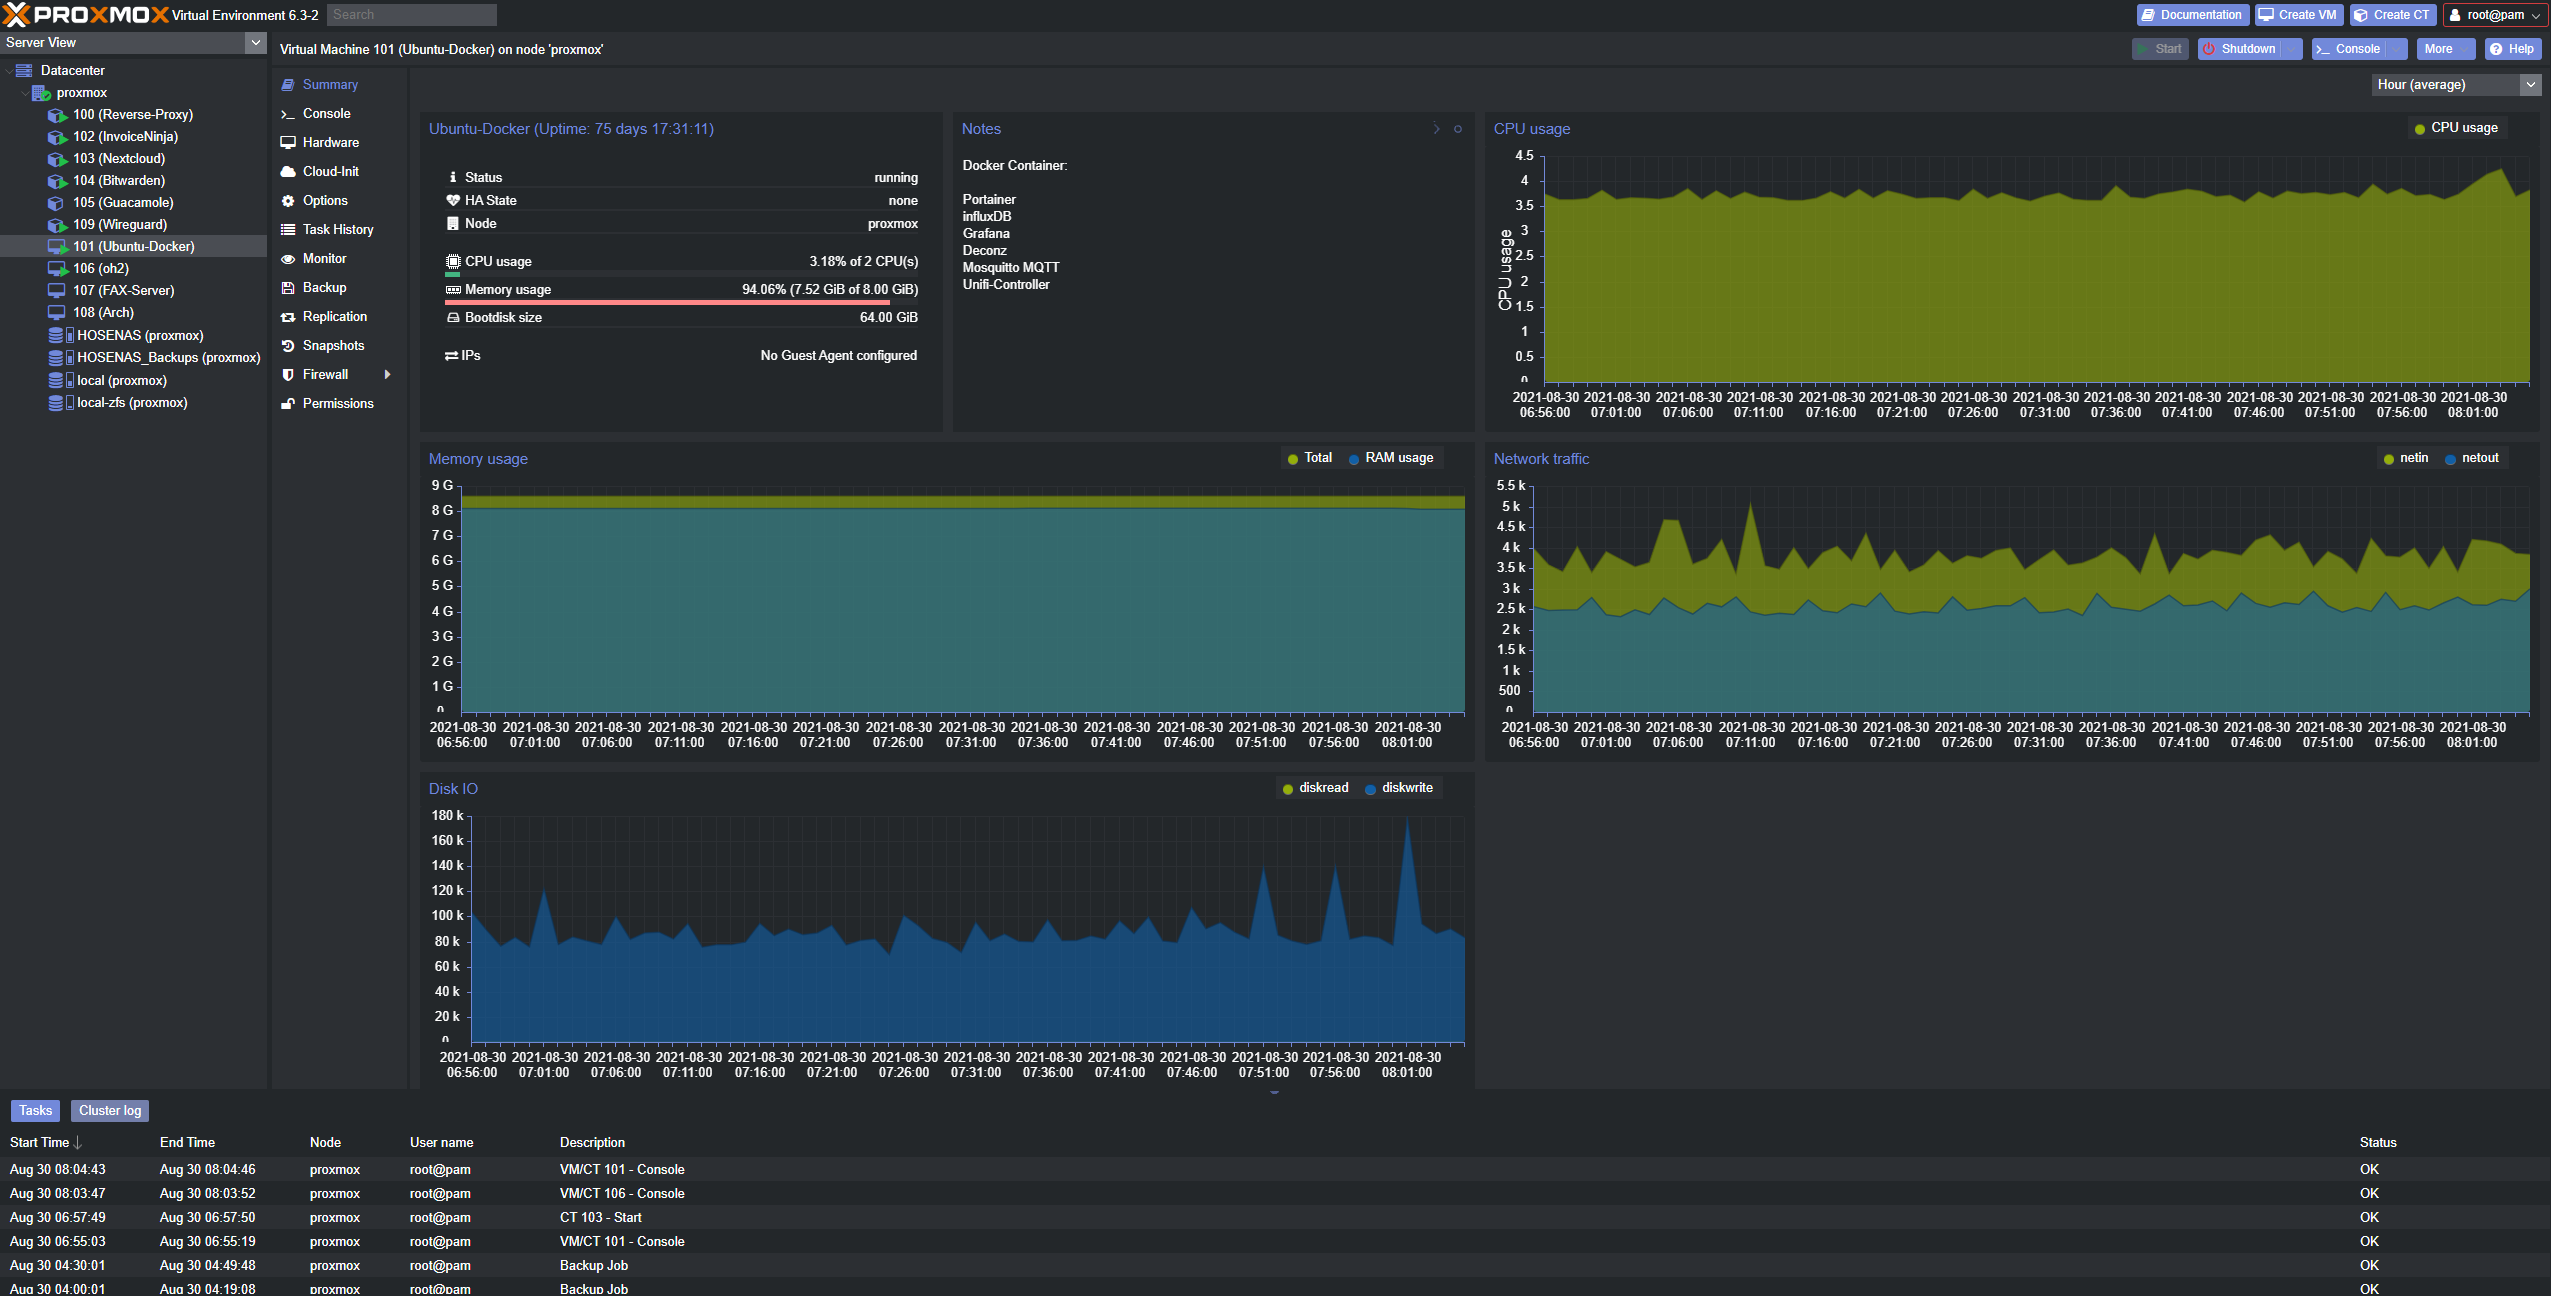2551x1296 pixels.
Task: Click the Help button
Action: (2513, 49)
